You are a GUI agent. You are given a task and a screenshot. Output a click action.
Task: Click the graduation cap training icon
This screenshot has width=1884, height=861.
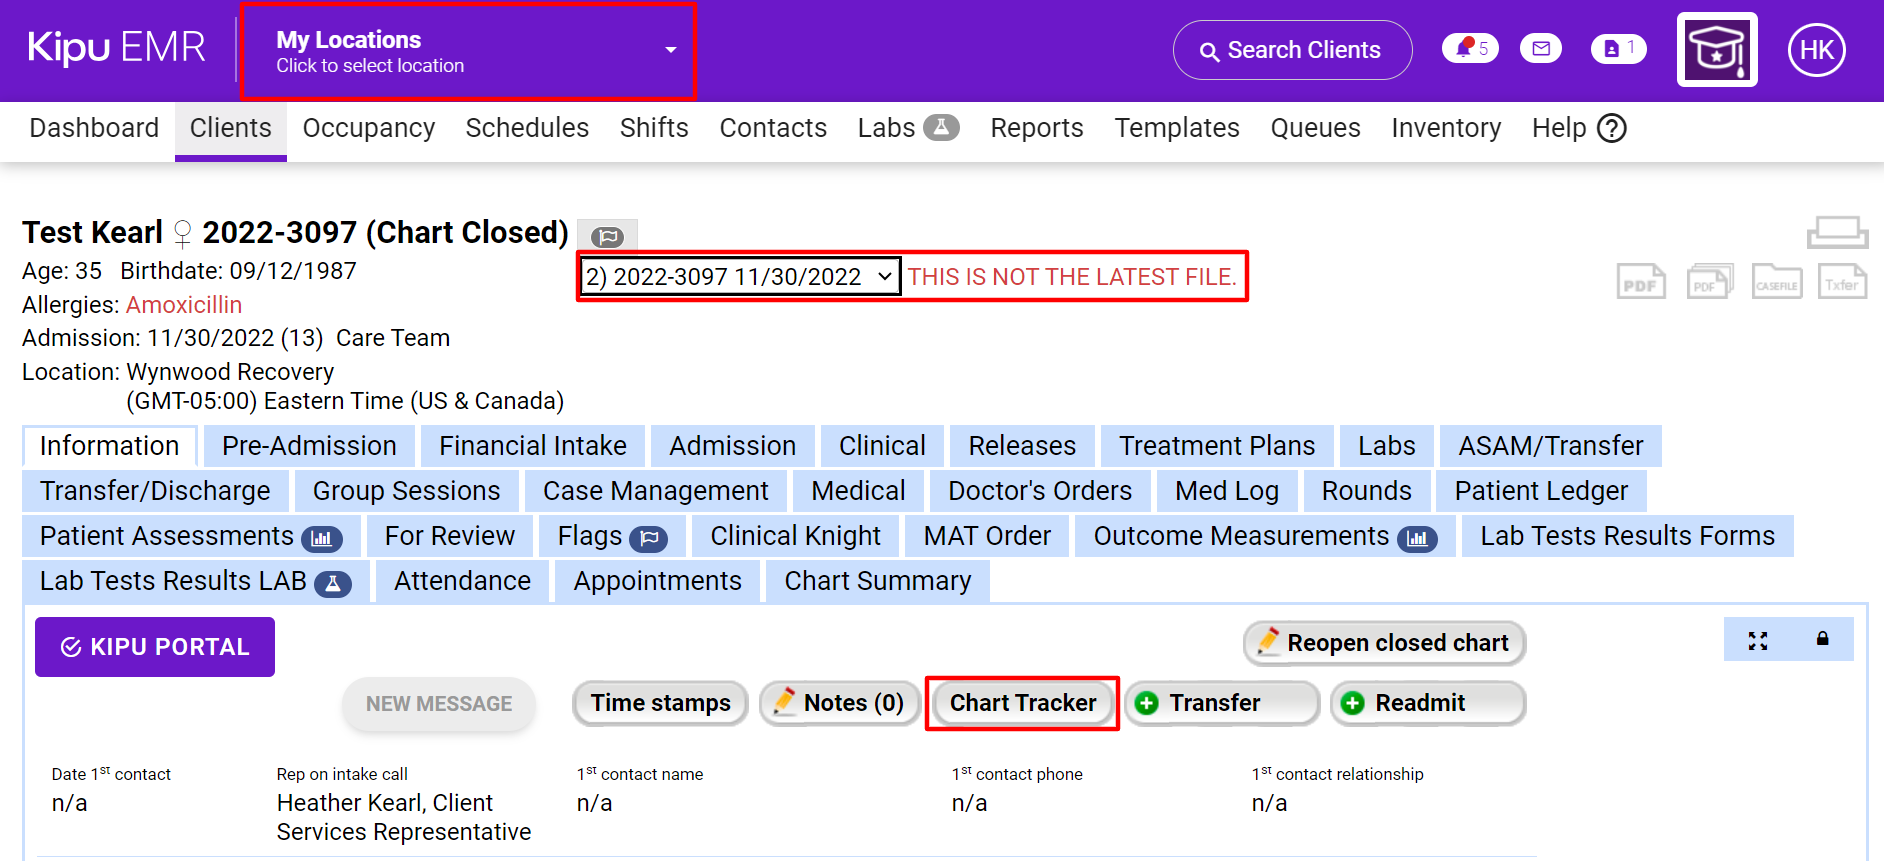tap(1716, 50)
